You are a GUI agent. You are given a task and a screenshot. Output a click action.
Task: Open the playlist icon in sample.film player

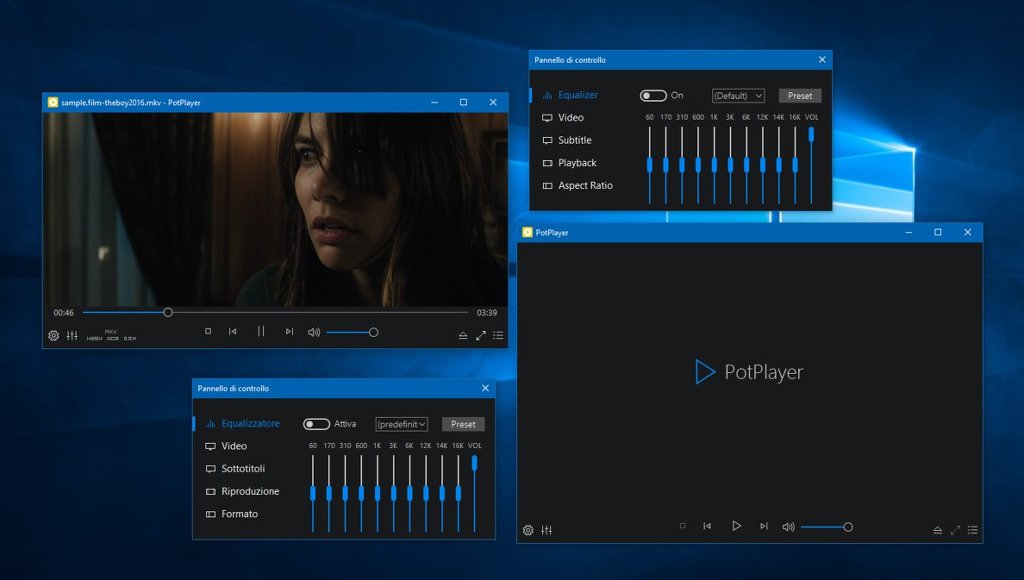(x=498, y=335)
